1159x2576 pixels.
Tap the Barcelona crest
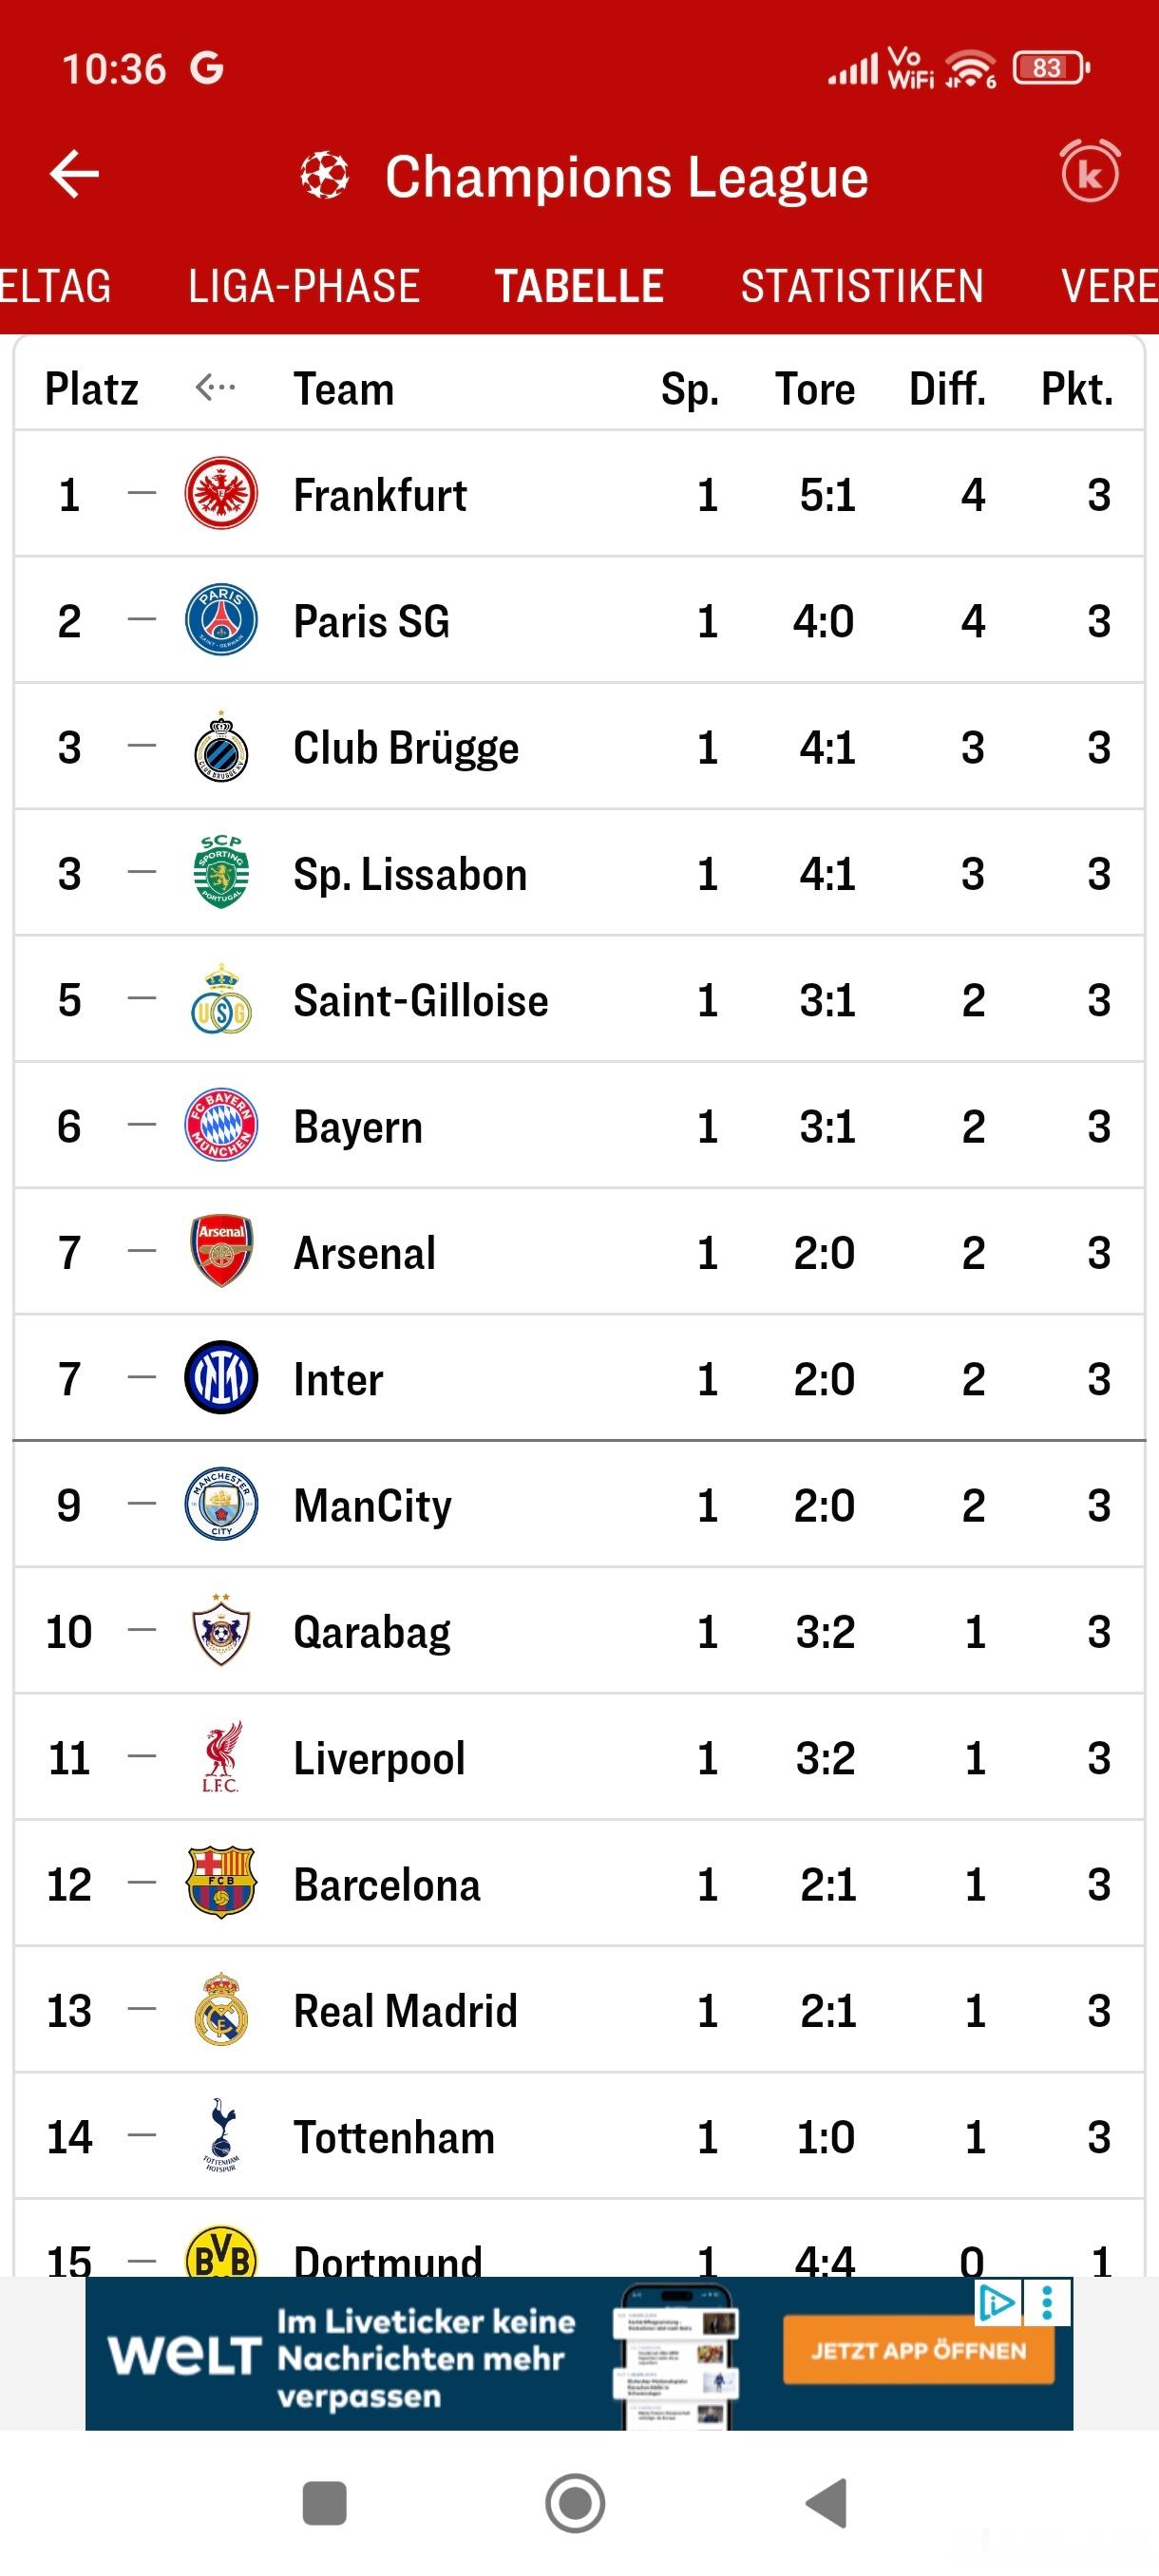(221, 1883)
